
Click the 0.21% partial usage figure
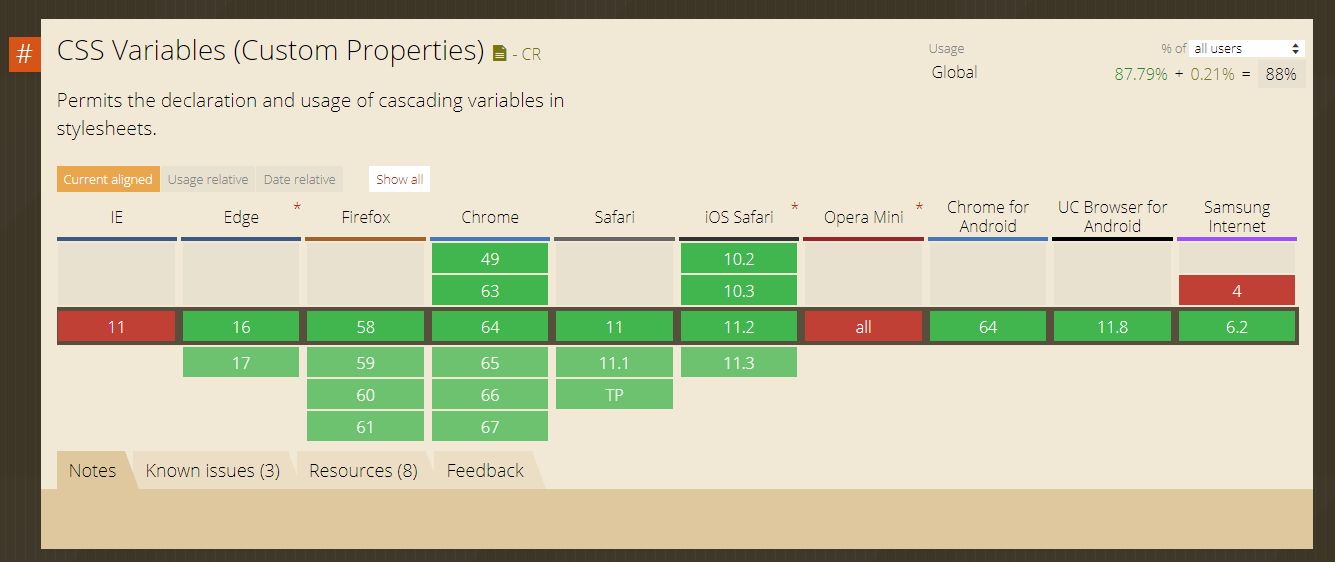pyautogui.click(x=1212, y=74)
